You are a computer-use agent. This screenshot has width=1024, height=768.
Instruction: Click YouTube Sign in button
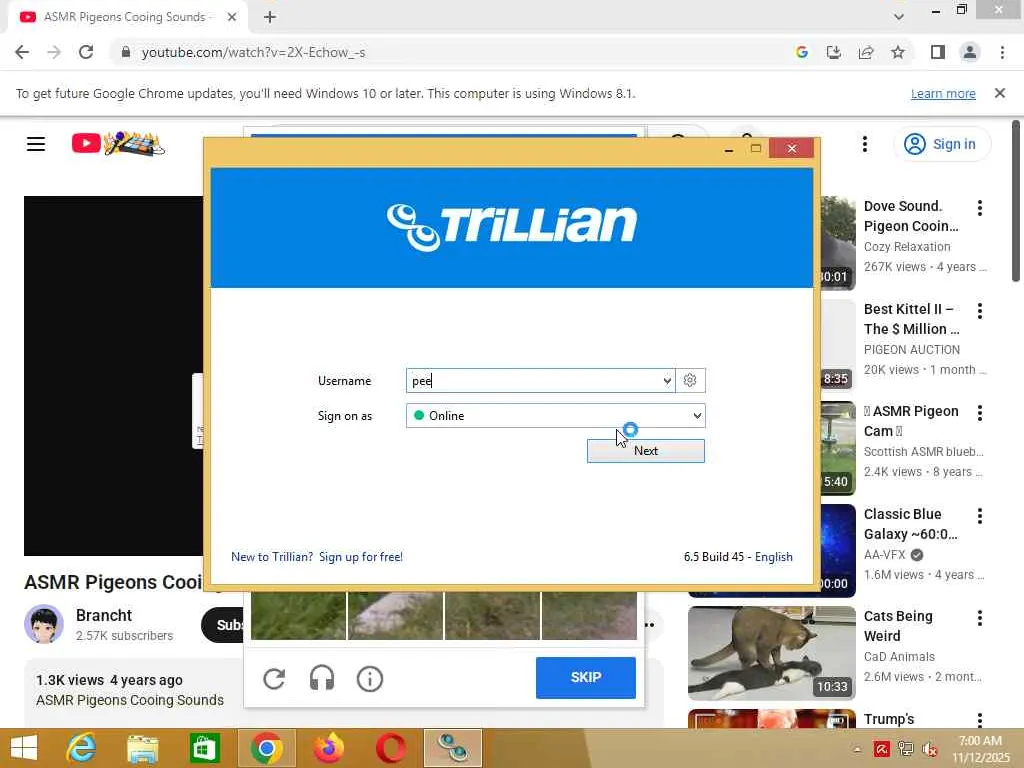(x=940, y=144)
